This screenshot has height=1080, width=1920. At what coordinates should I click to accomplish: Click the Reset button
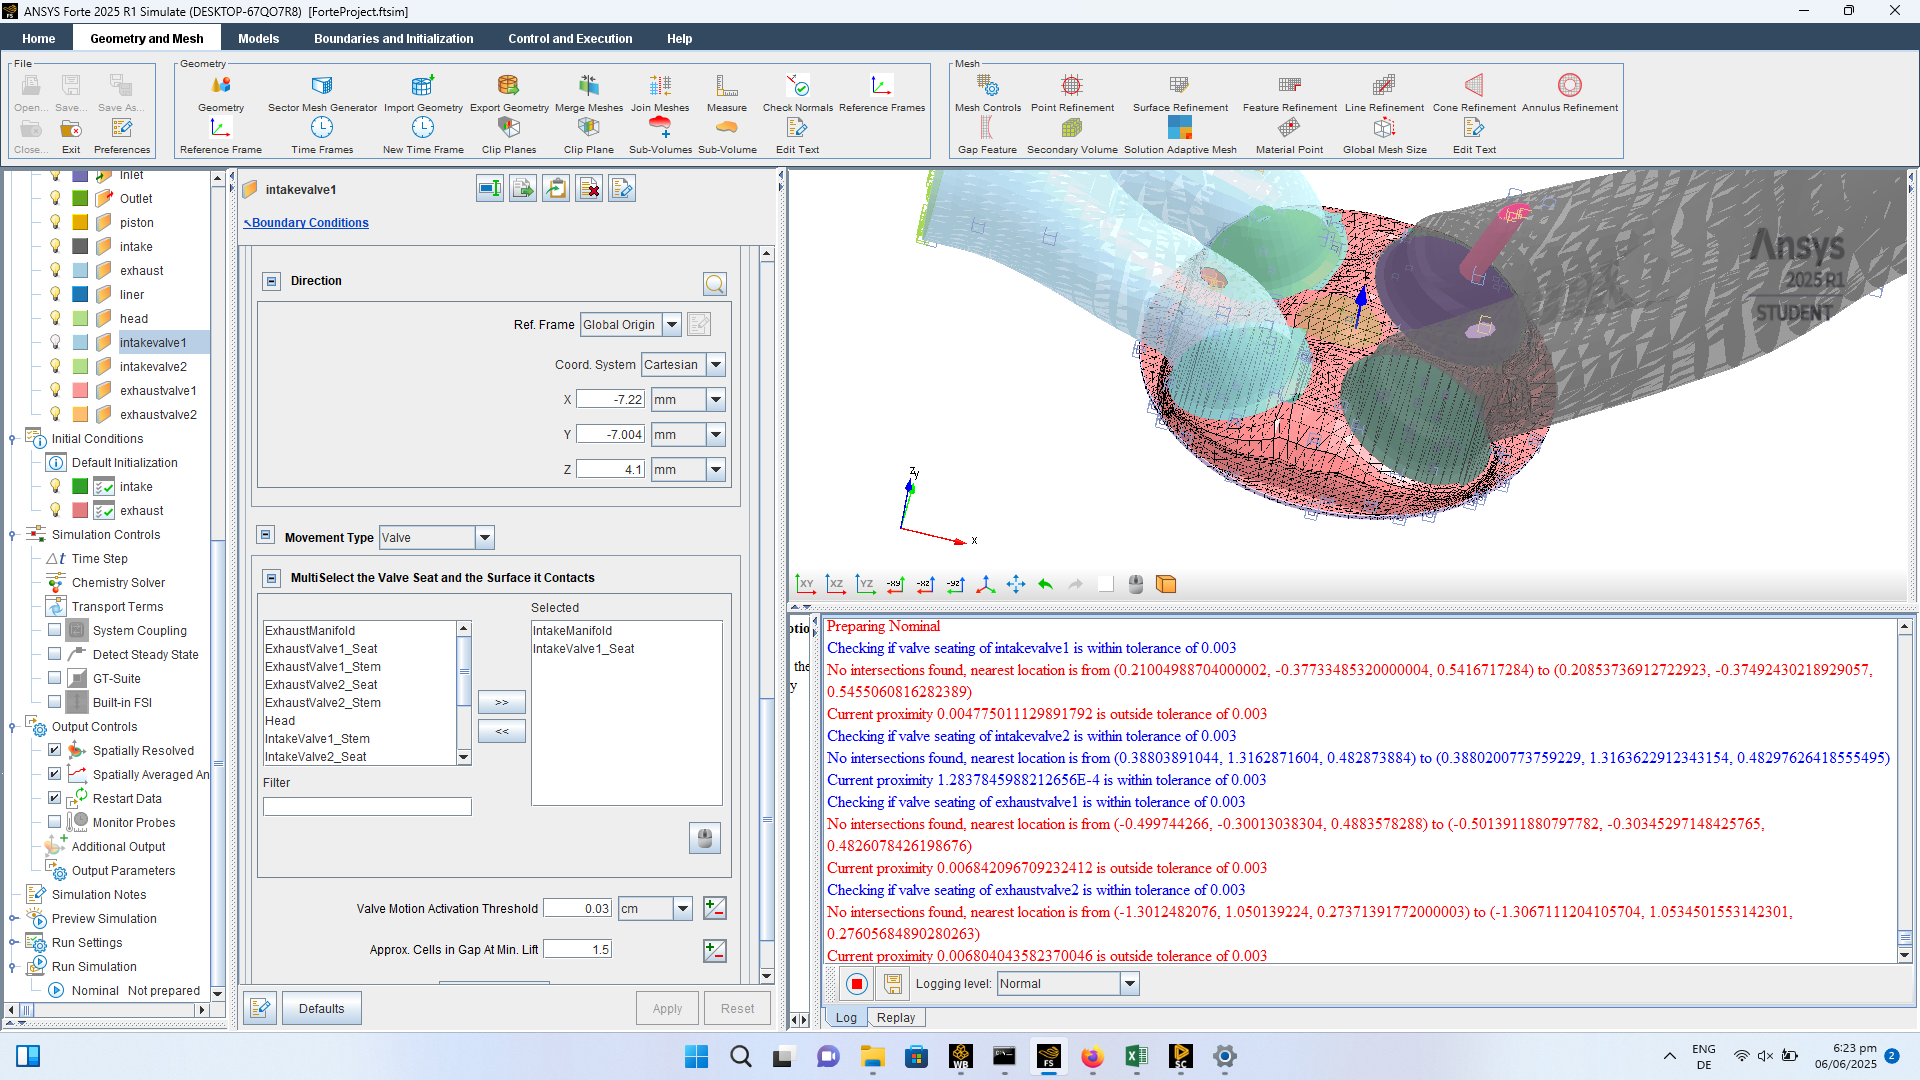(738, 1008)
